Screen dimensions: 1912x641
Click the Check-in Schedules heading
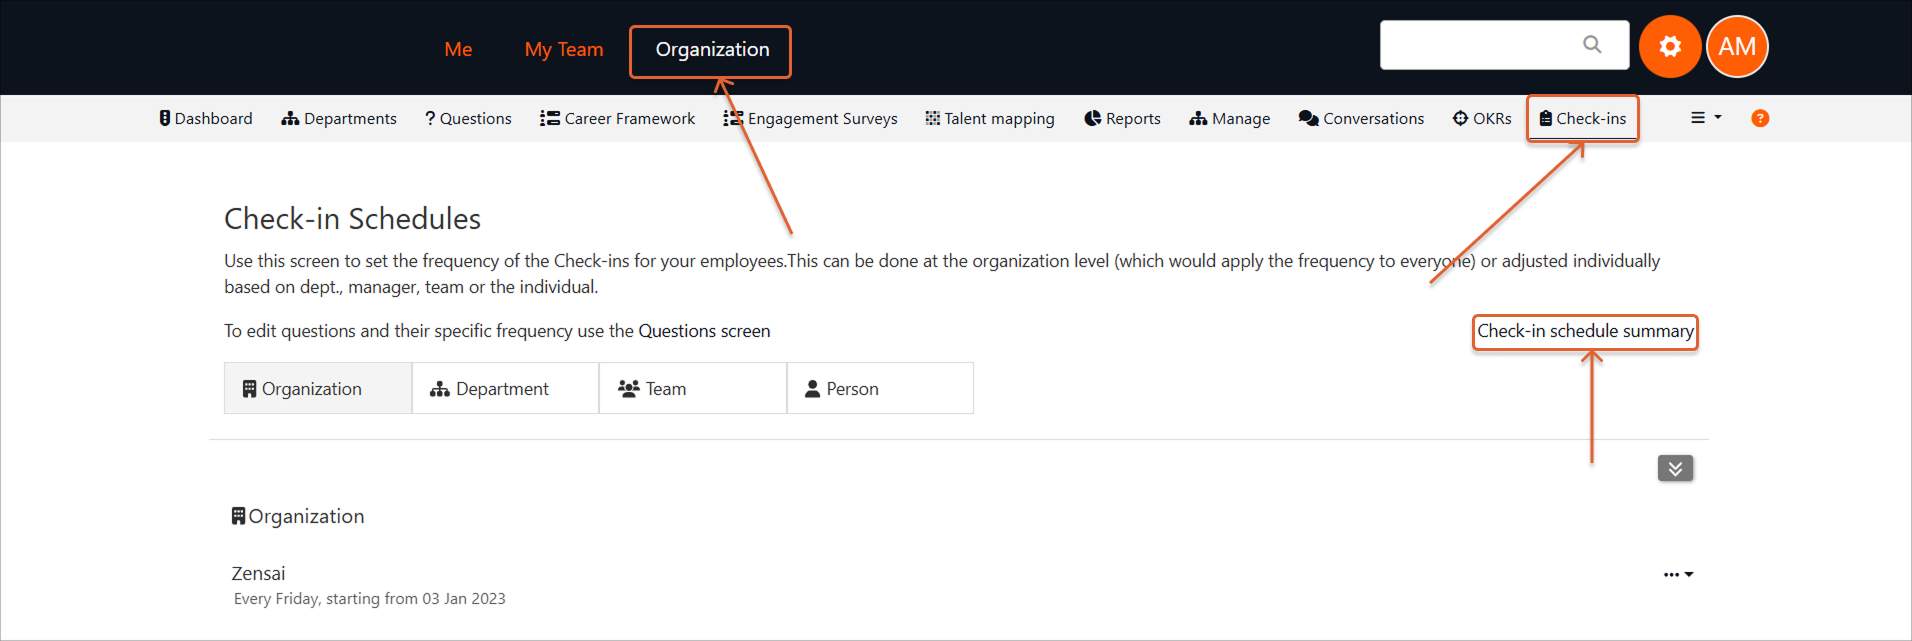(352, 218)
